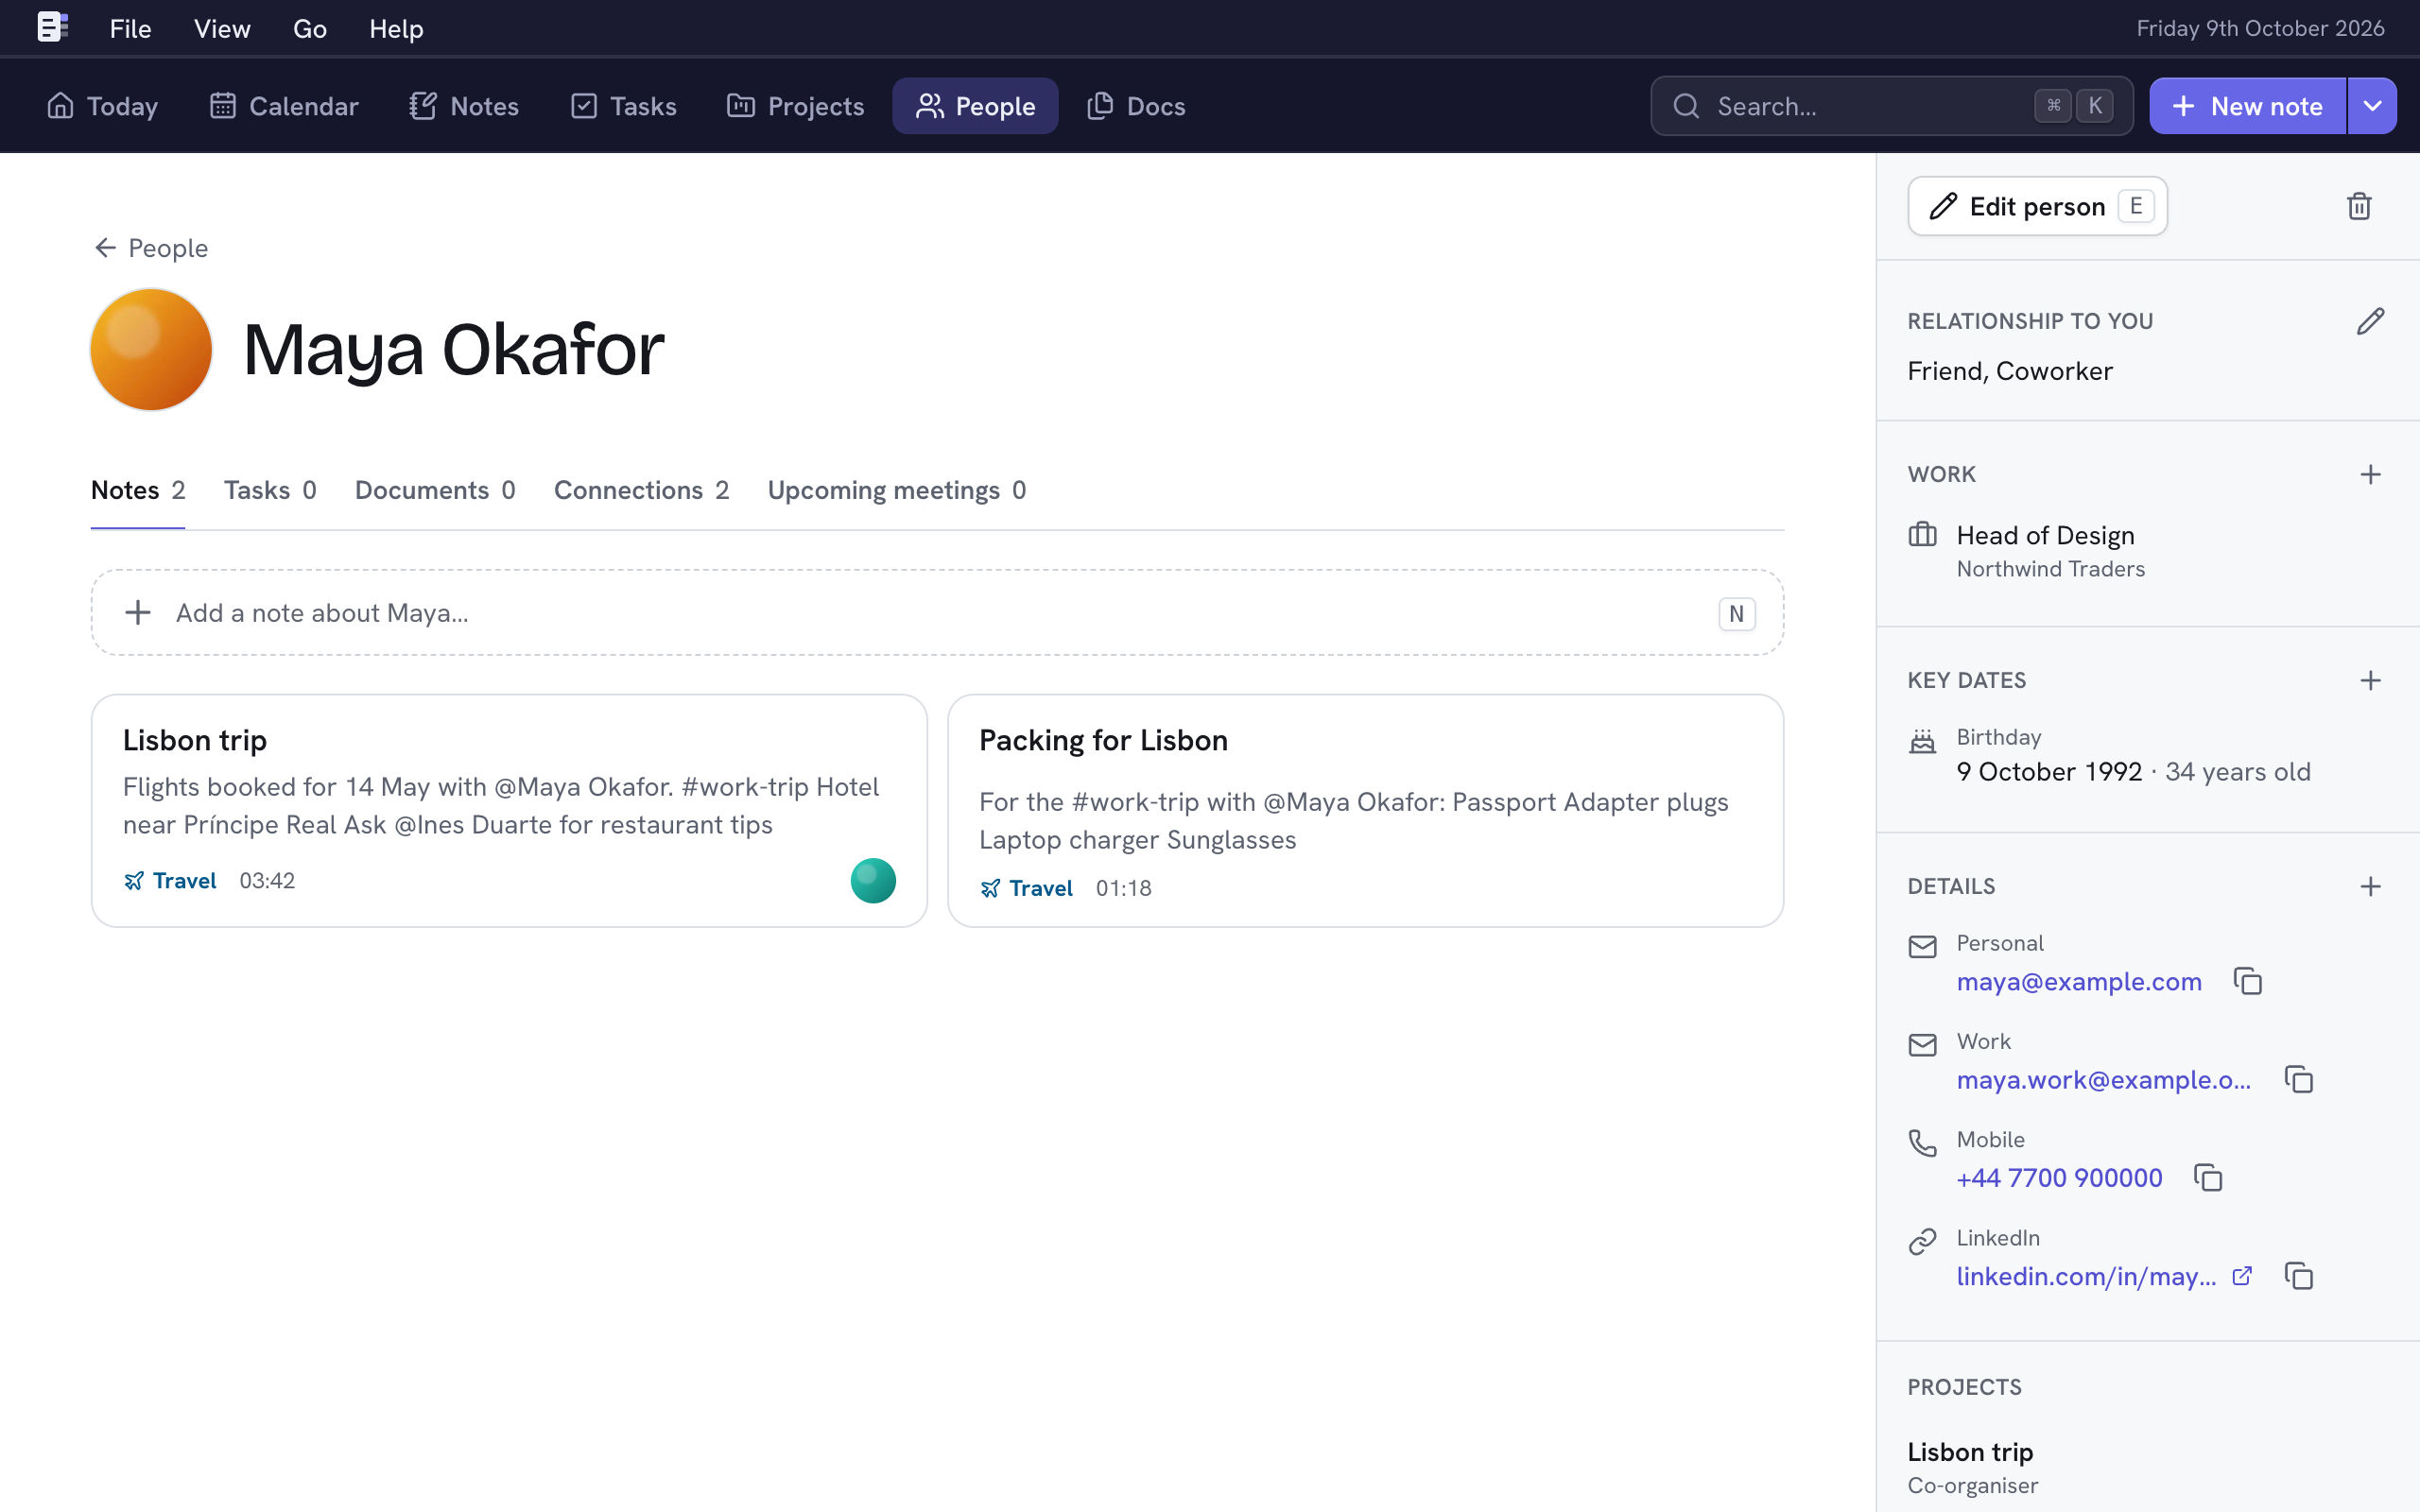Open the Notes section in navigation
This screenshot has height=1512, width=2420.
(x=464, y=106)
